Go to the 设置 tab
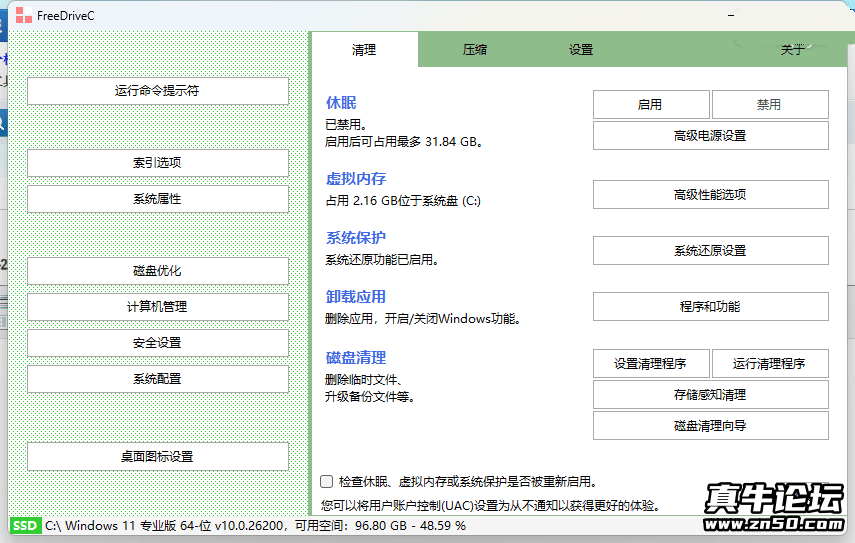The width and height of the screenshot is (855, 543). tap(581, 50)
